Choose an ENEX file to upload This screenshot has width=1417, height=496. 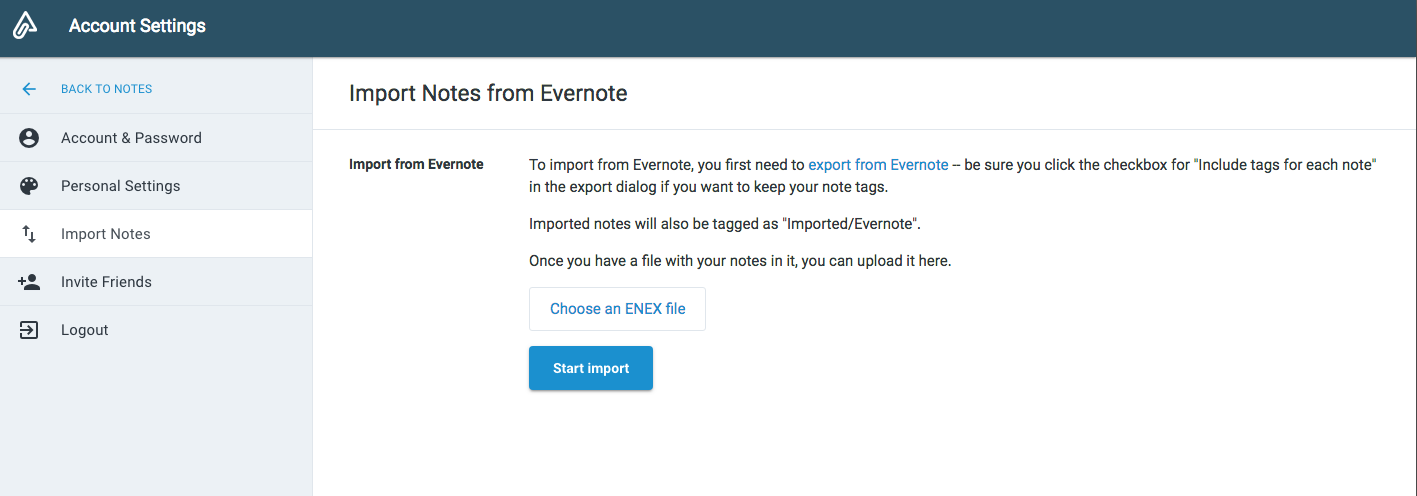click(617, 309)
